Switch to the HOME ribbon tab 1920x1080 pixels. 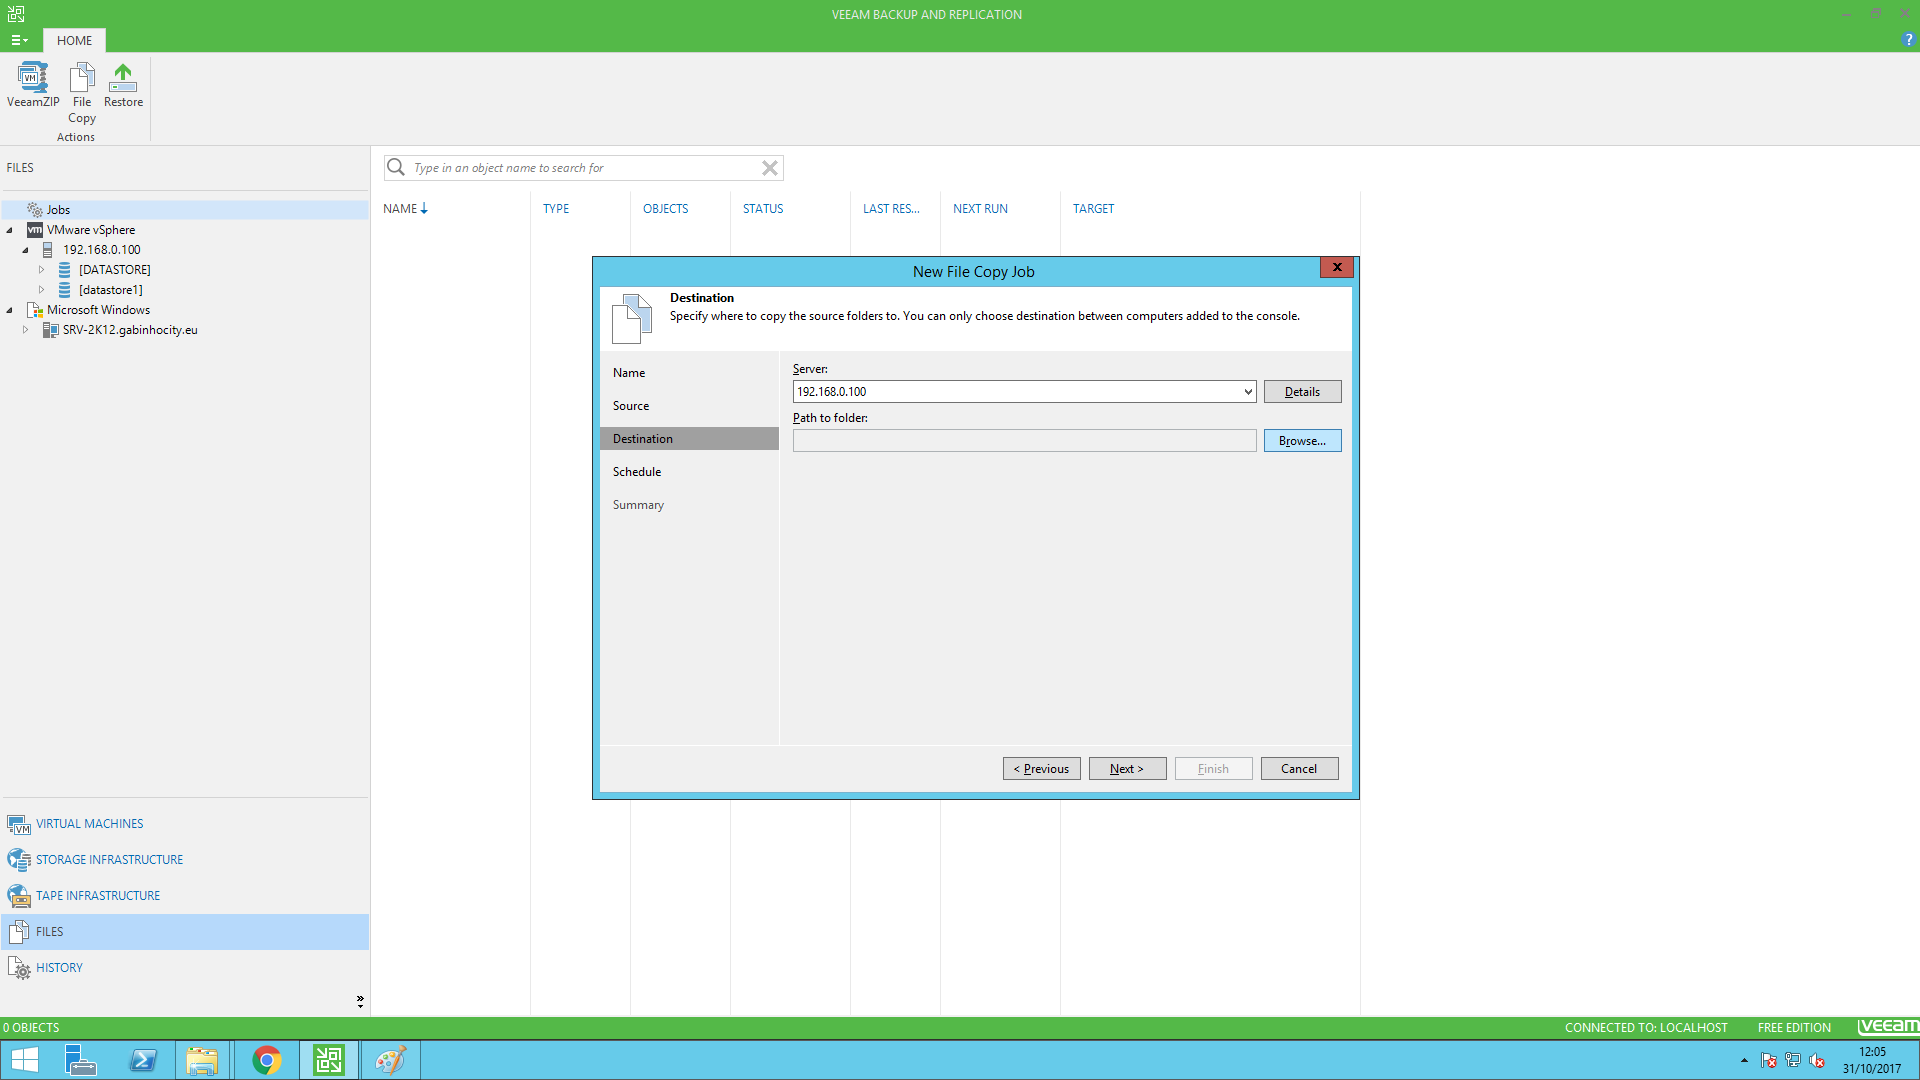74,40
